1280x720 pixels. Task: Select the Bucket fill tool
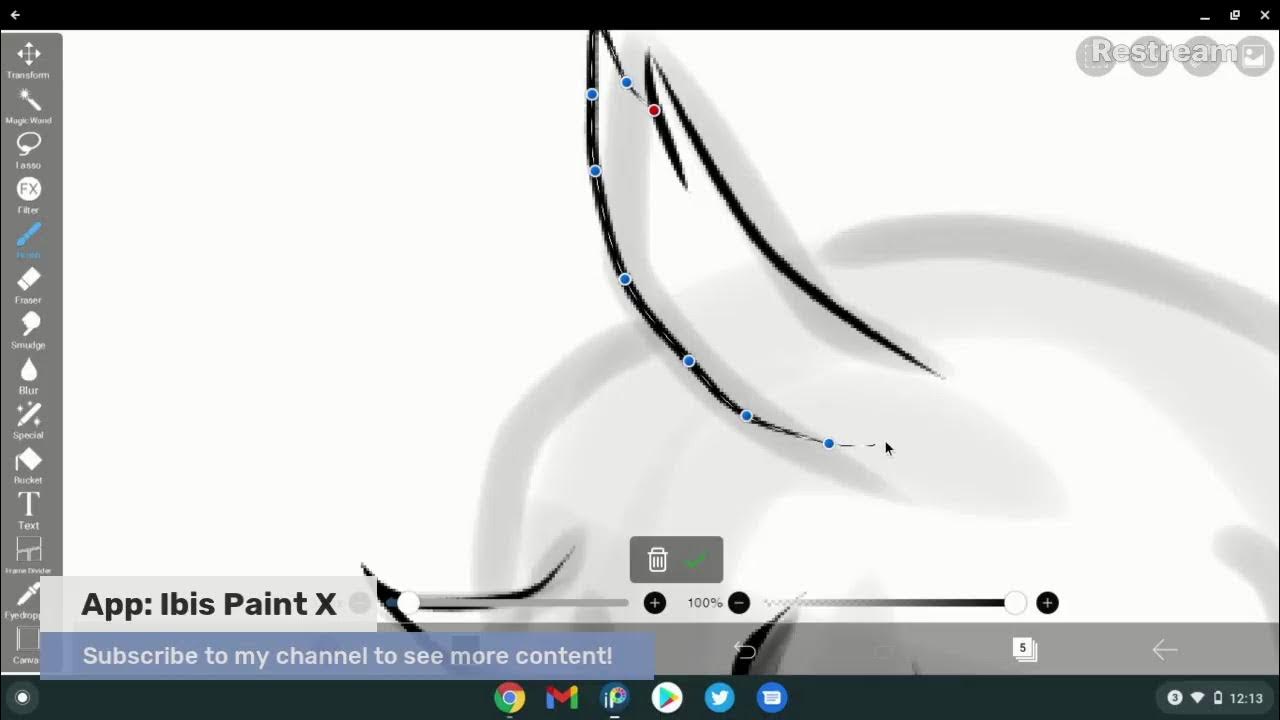coord(28,465)
